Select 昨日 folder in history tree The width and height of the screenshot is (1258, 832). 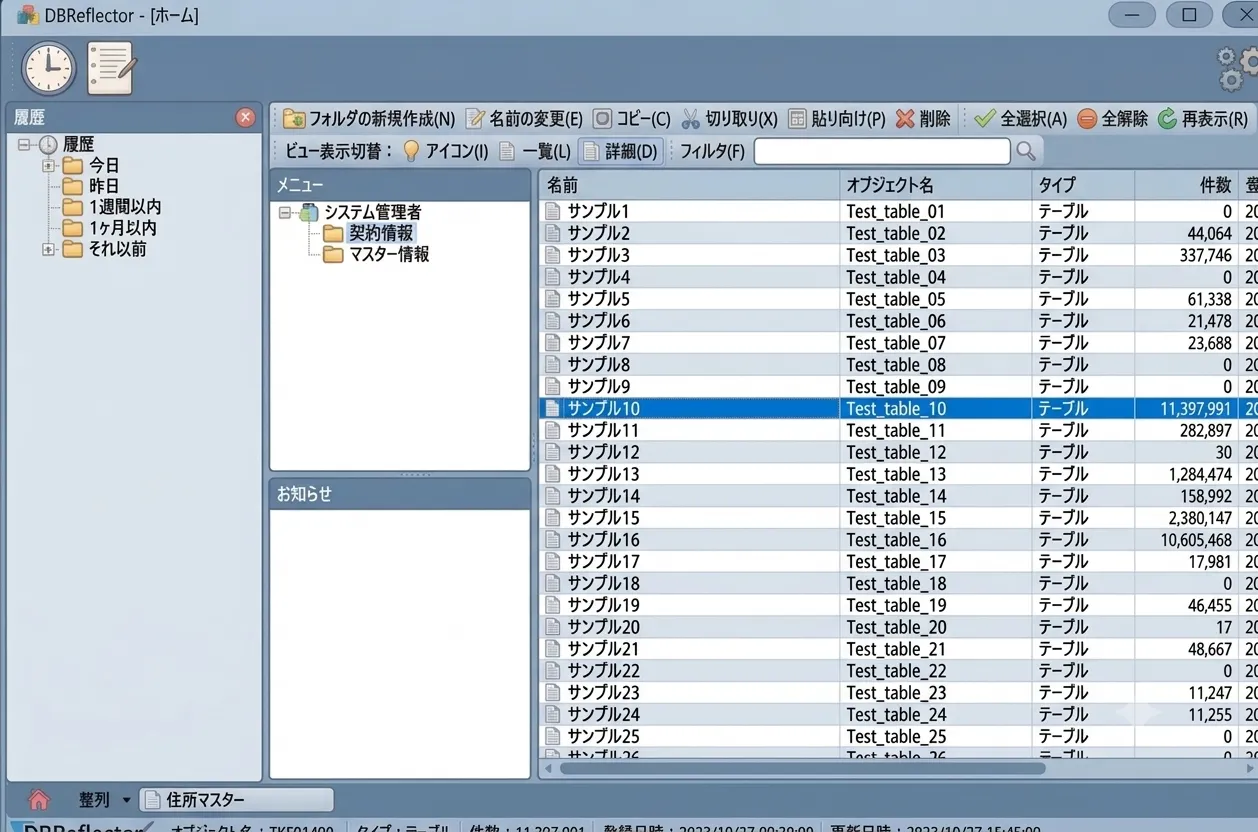click(x=90, y=186)
